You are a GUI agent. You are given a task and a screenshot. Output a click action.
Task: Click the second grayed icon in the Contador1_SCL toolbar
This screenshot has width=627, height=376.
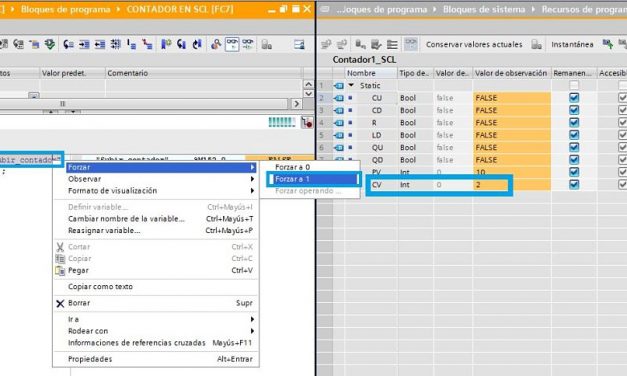[x=341, y=44]
